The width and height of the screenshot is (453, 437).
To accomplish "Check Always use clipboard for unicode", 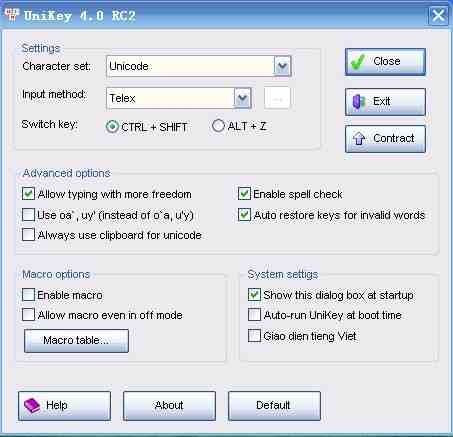I will (28, 235).
